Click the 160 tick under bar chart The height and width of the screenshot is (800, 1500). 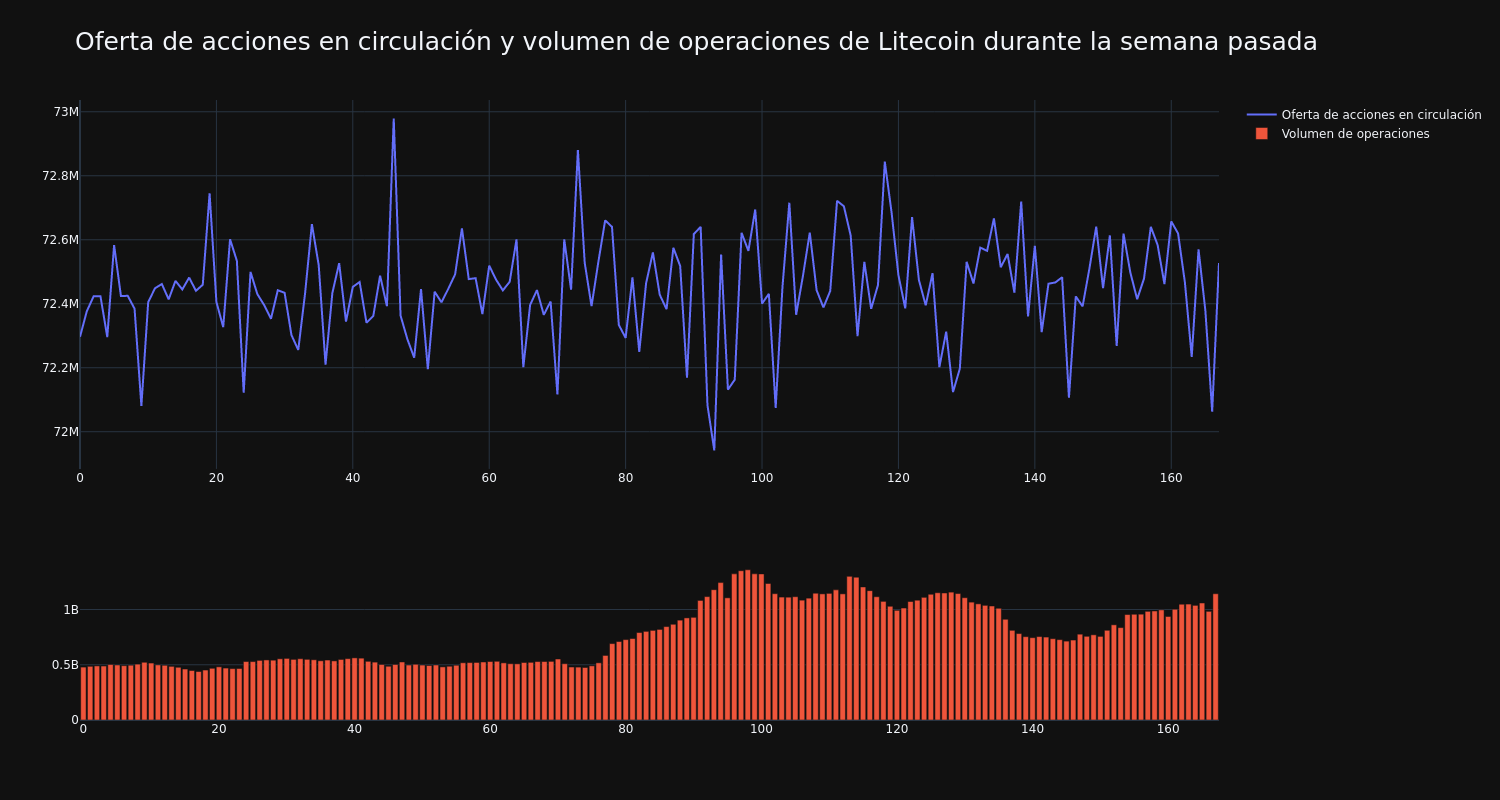click(1168, 729)
